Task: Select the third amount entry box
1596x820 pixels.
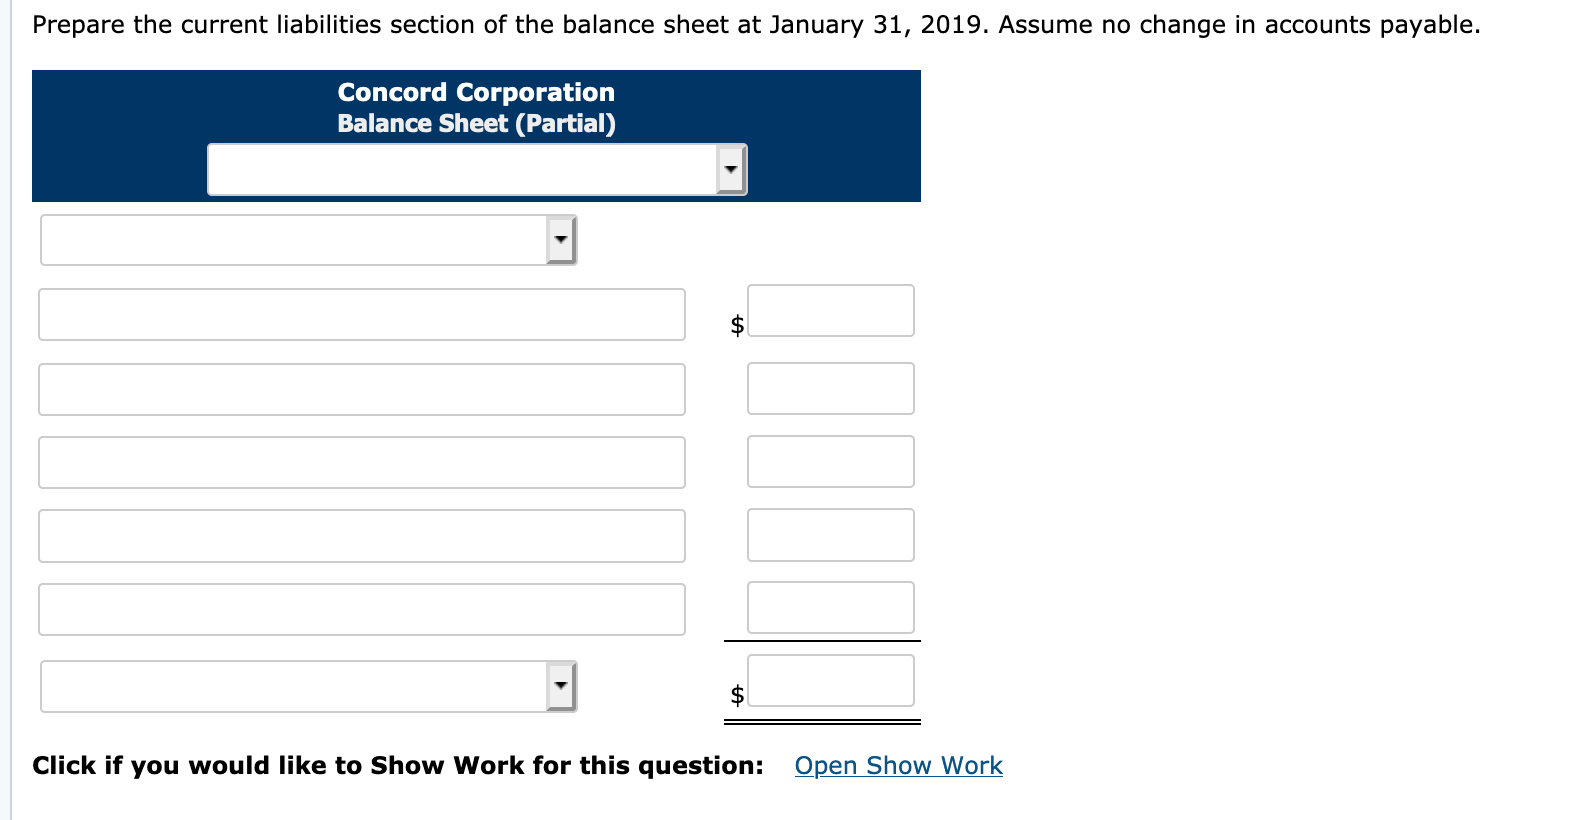Action: tap(830, 461)
